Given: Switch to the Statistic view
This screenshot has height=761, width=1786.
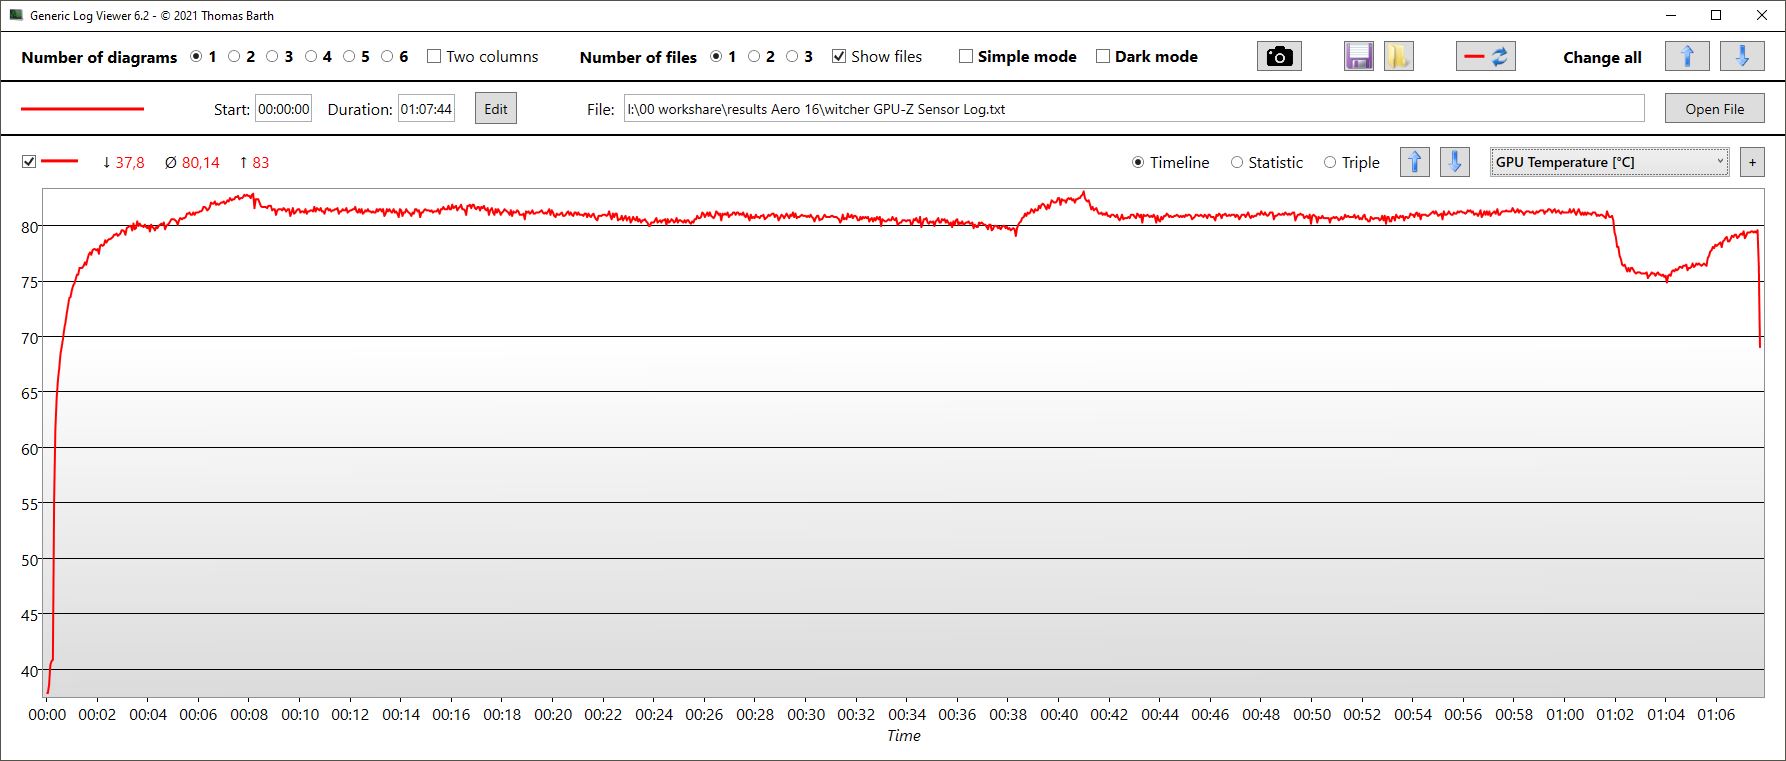Looking at the screenshot, I should click(1237, 162).
